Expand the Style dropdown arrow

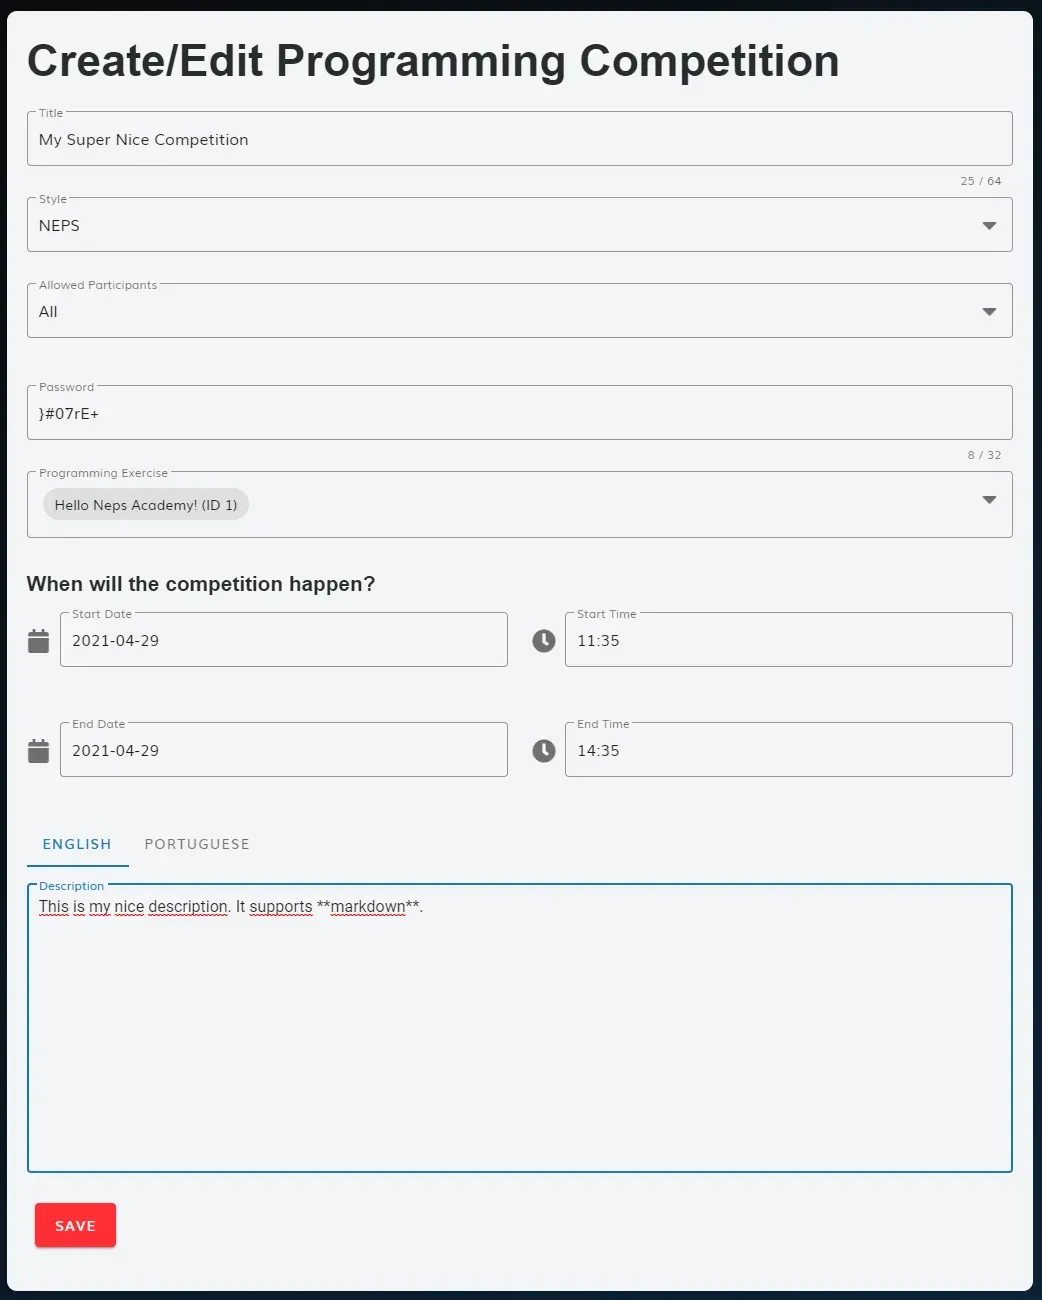coord(989,226)
